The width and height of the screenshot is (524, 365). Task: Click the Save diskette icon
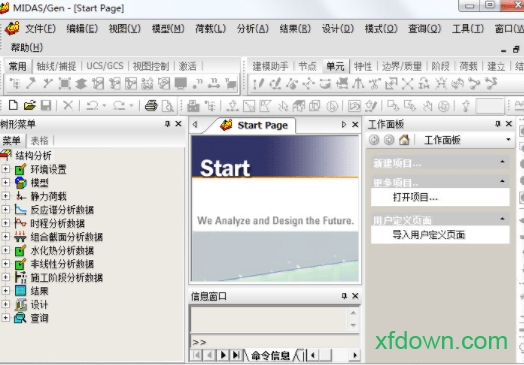[x=46, y=106]
